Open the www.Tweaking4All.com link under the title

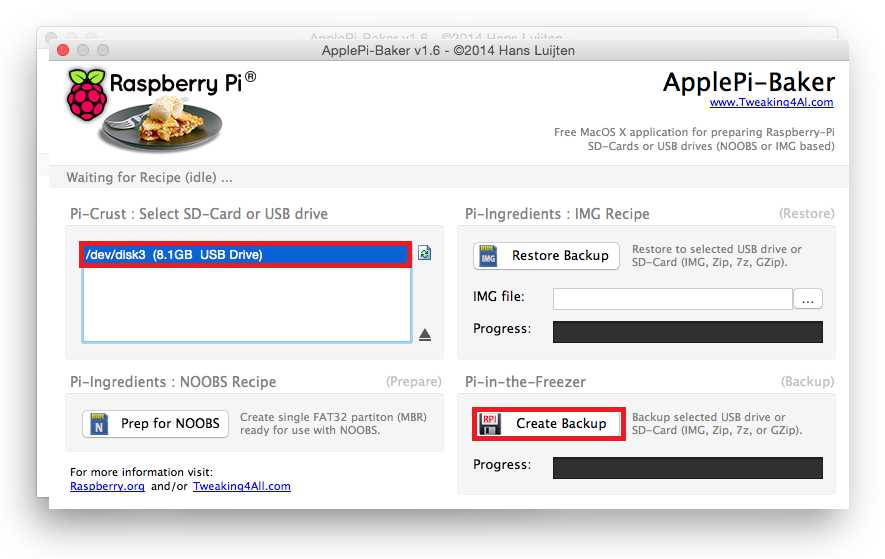point(771,102)
